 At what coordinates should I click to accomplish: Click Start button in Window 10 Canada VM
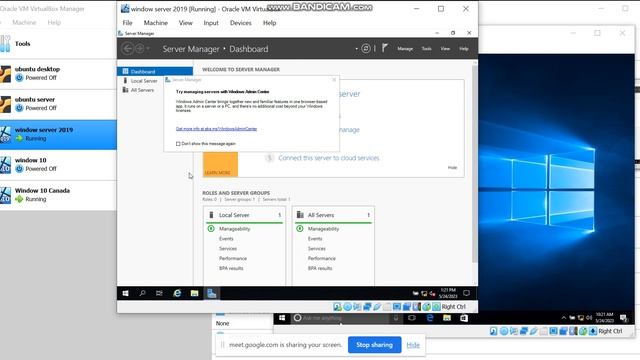(x=282, y=318)
